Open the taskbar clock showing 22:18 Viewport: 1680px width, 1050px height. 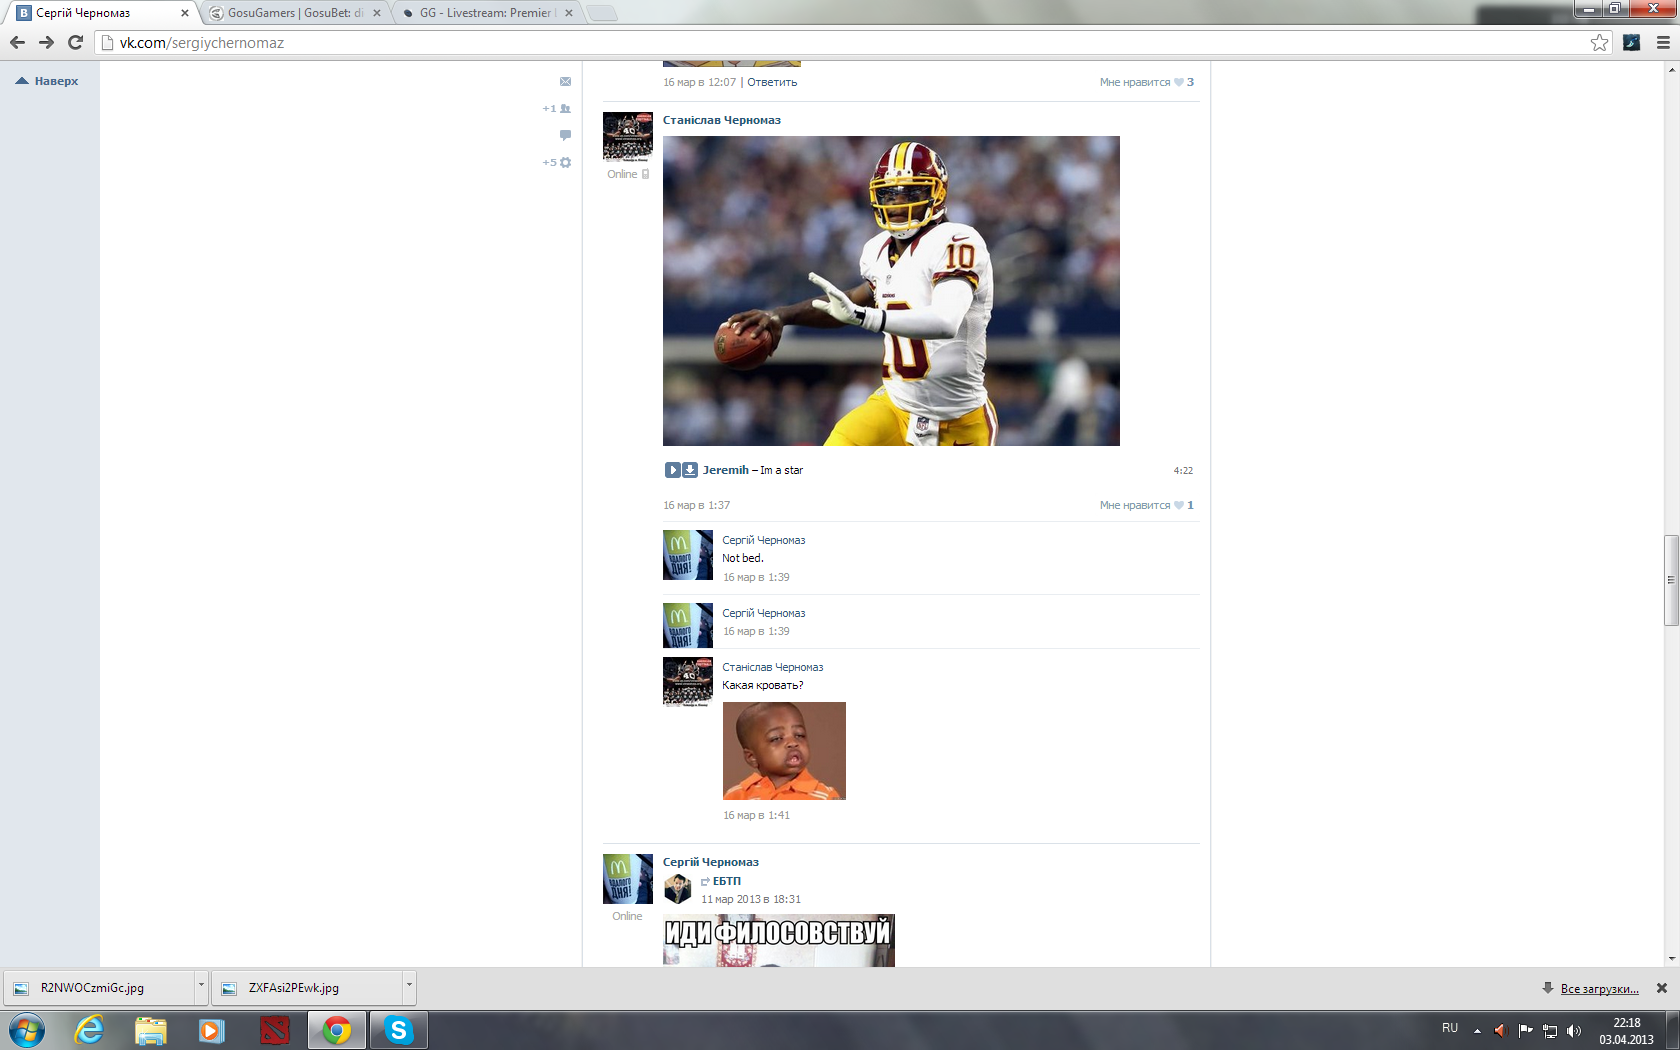(x=1626, y=1031)
